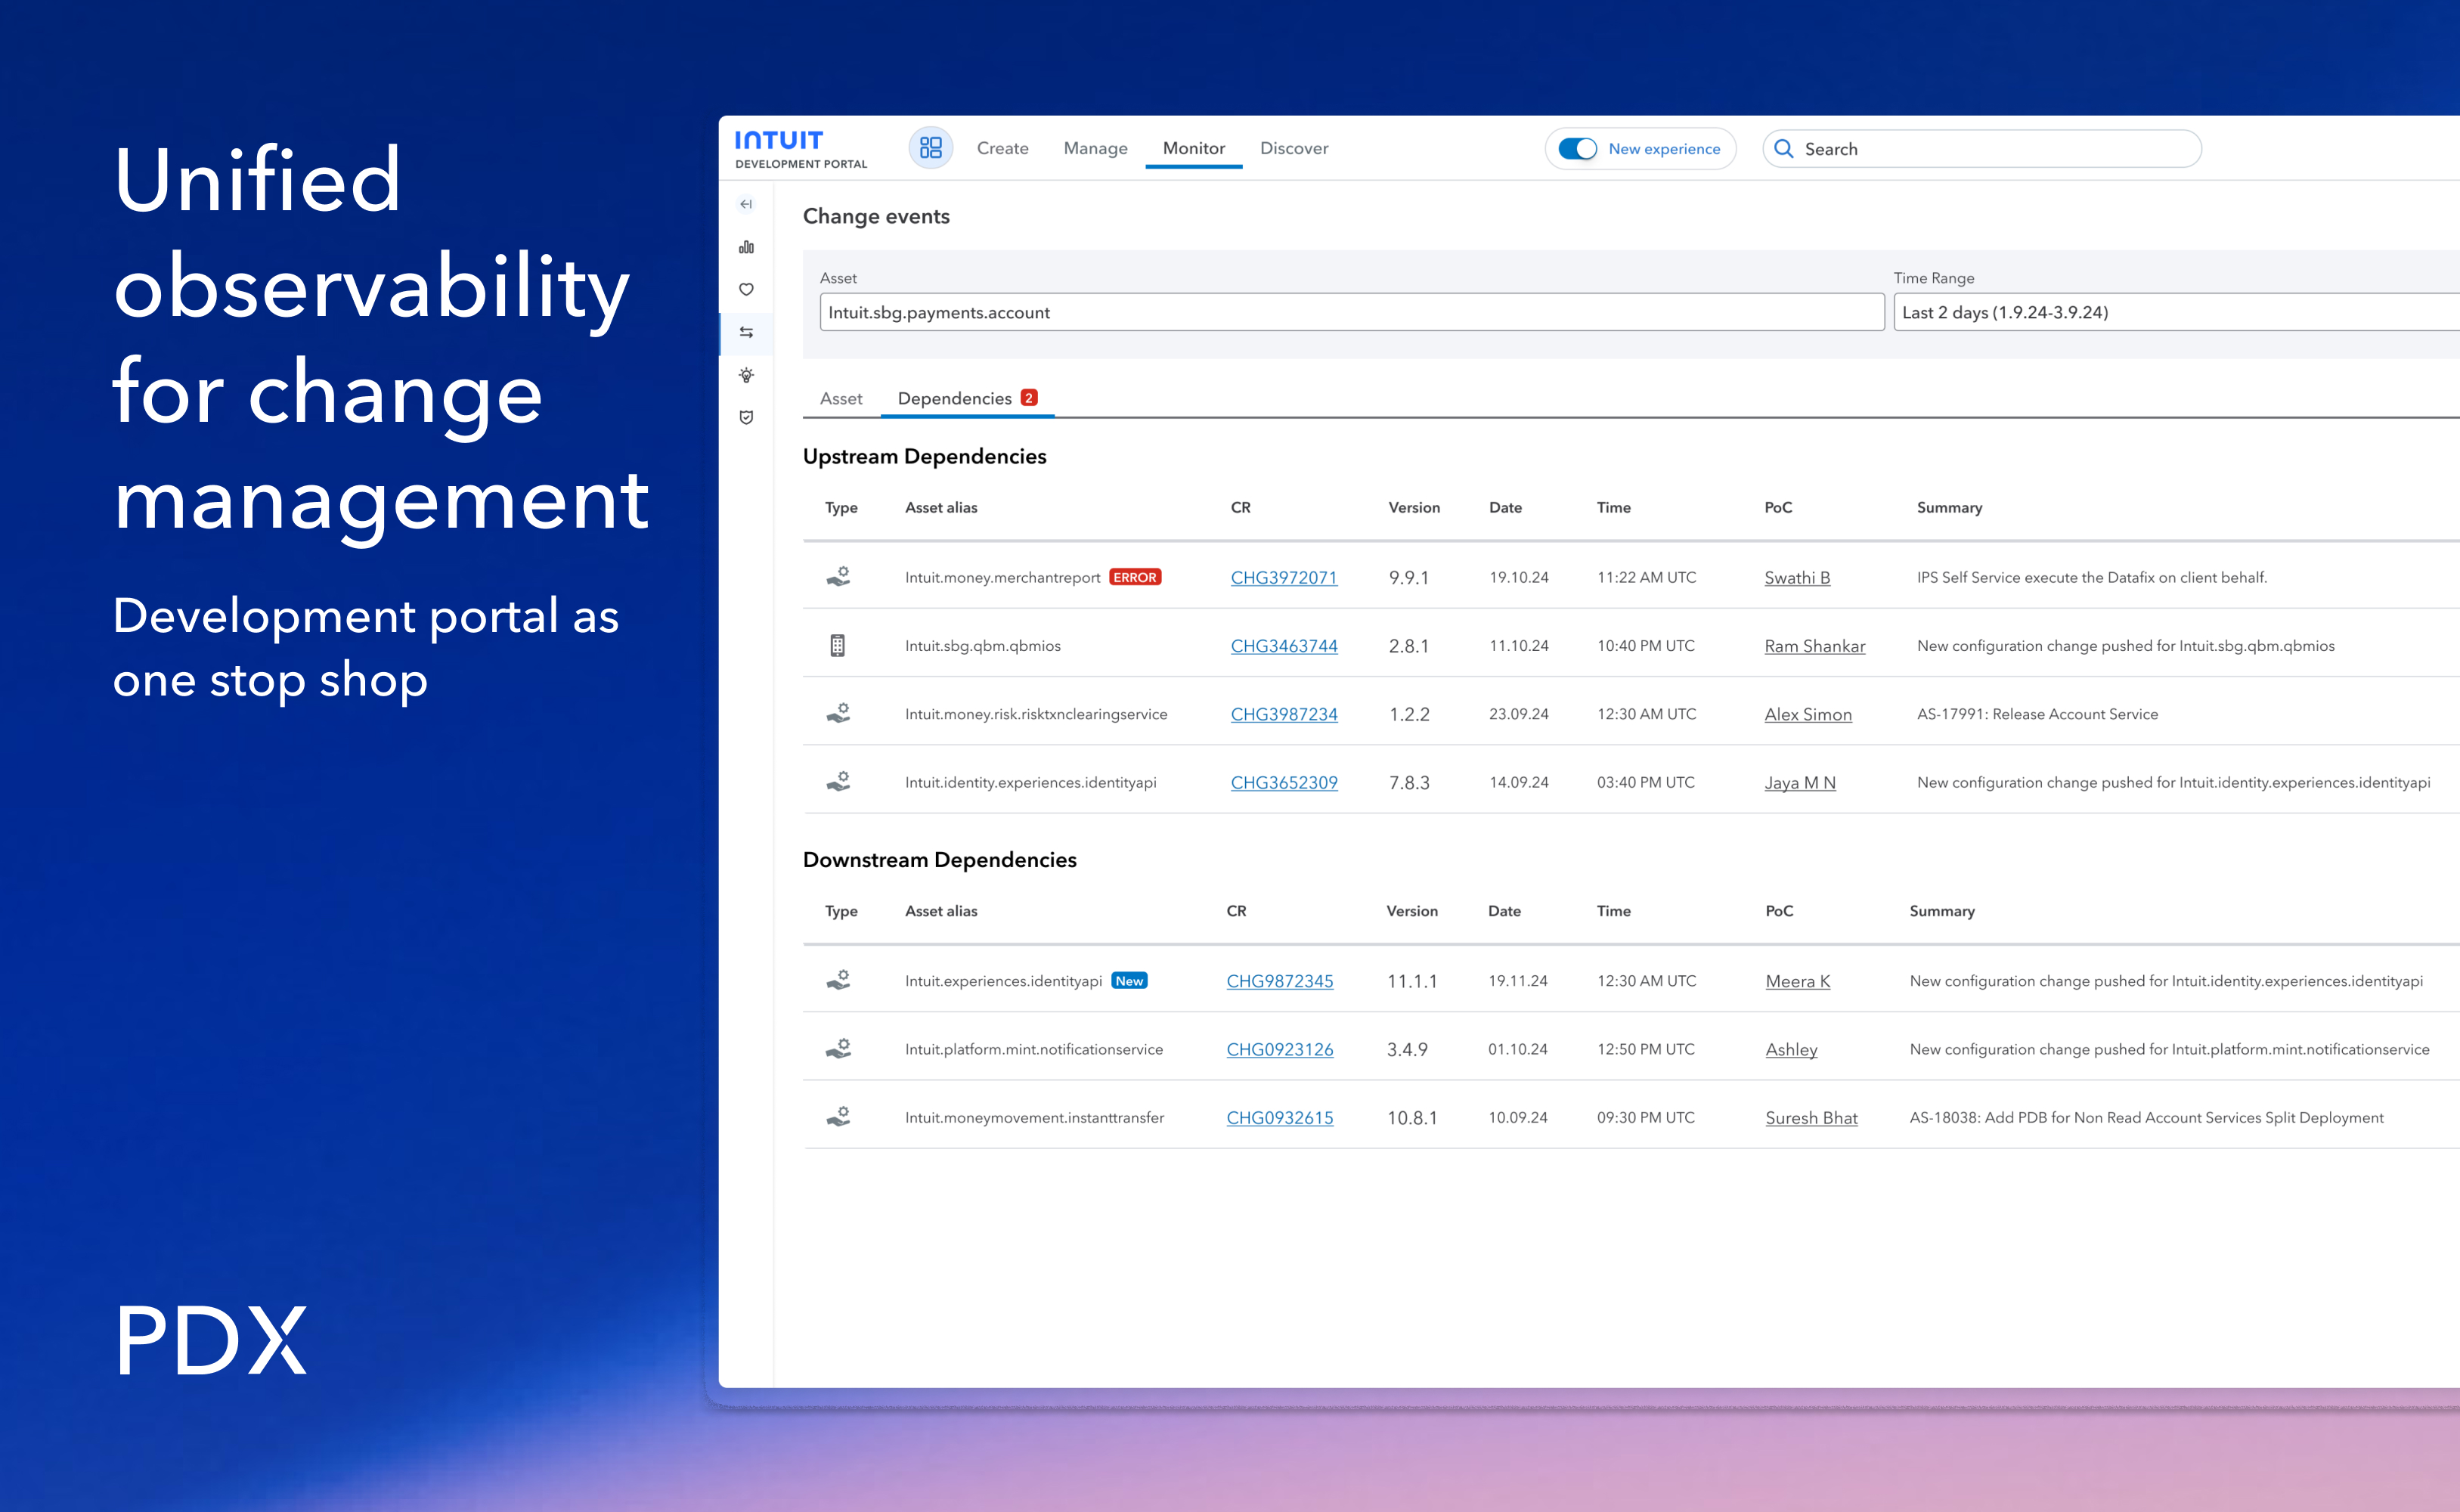Open the lightbulb insights sidebar icon
The width and height of the screenshot is (2460, 1512).
click(x=746, y=375)
